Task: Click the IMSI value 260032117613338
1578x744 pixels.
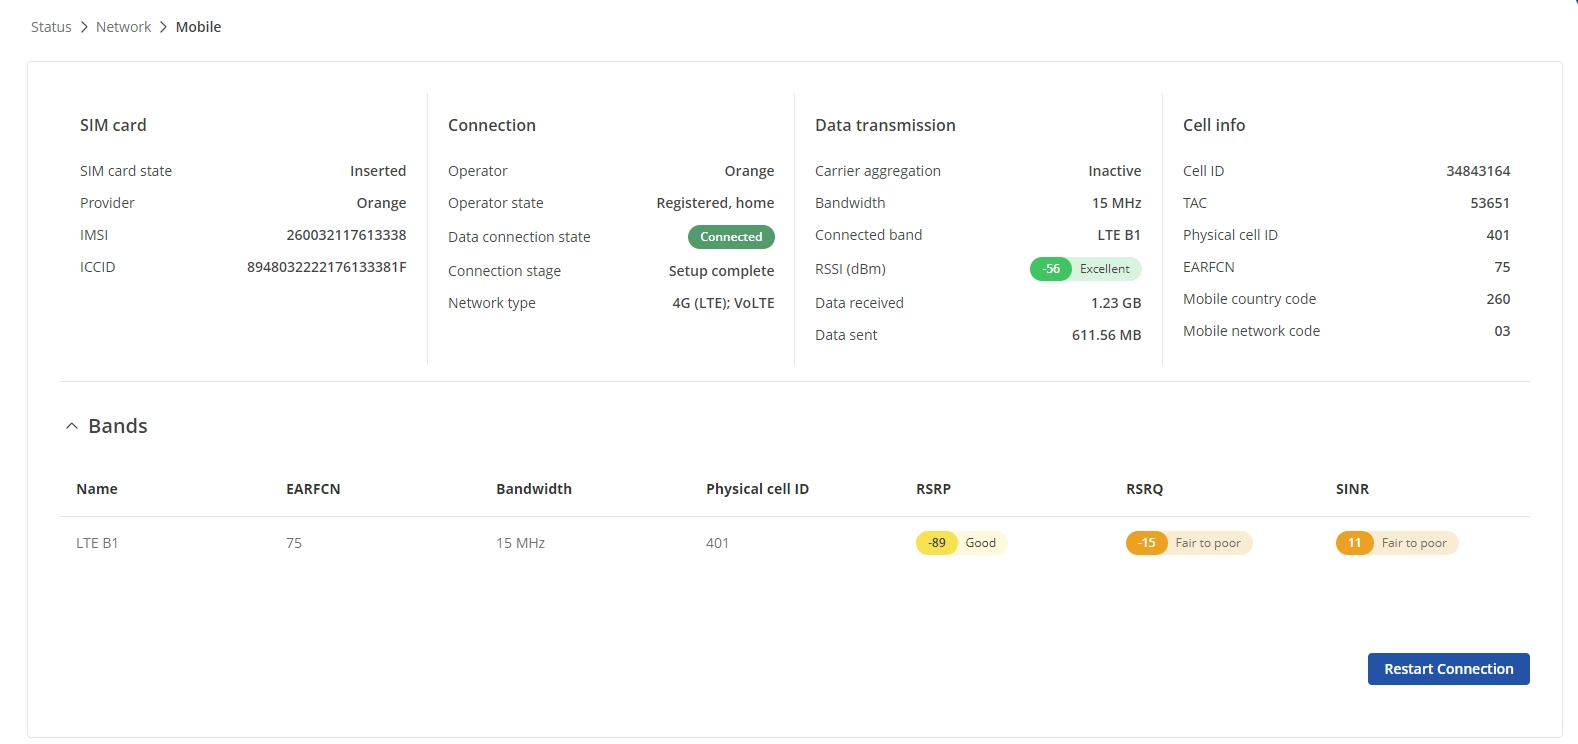Action: pyautogui.click(x=346, y=235)
